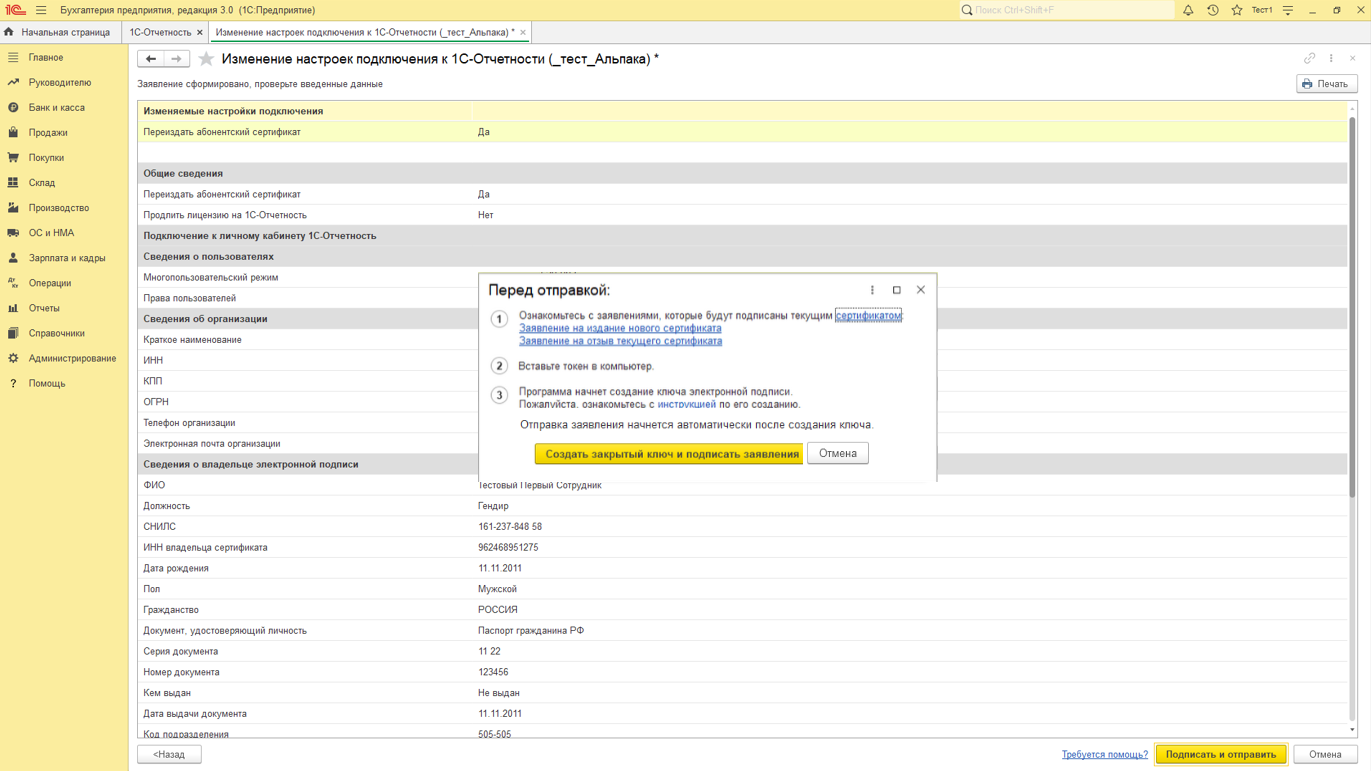Select ИНН владельца value 962468951275
The width and height of the screenshot is (1371, 771).
[508, 547]
